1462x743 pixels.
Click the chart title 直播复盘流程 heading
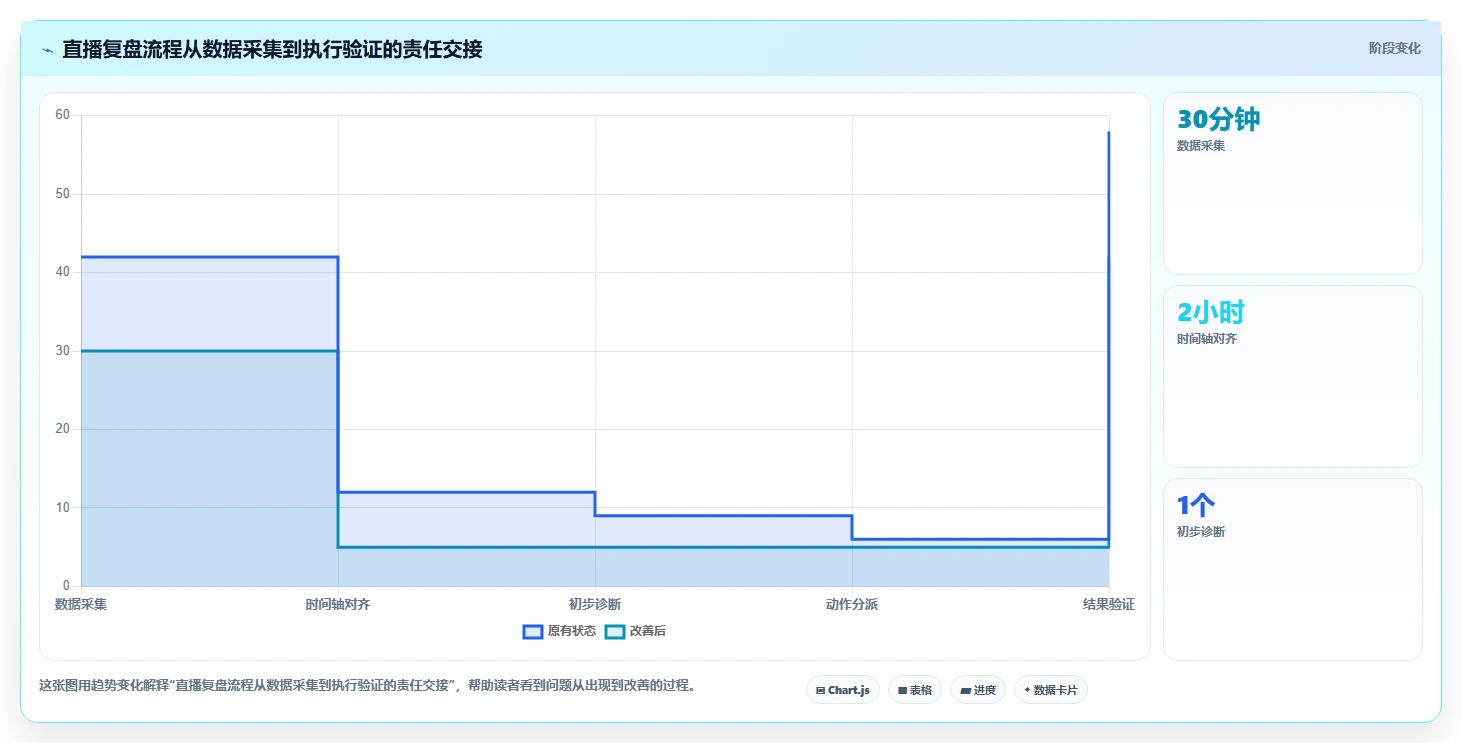coord(272,49)
